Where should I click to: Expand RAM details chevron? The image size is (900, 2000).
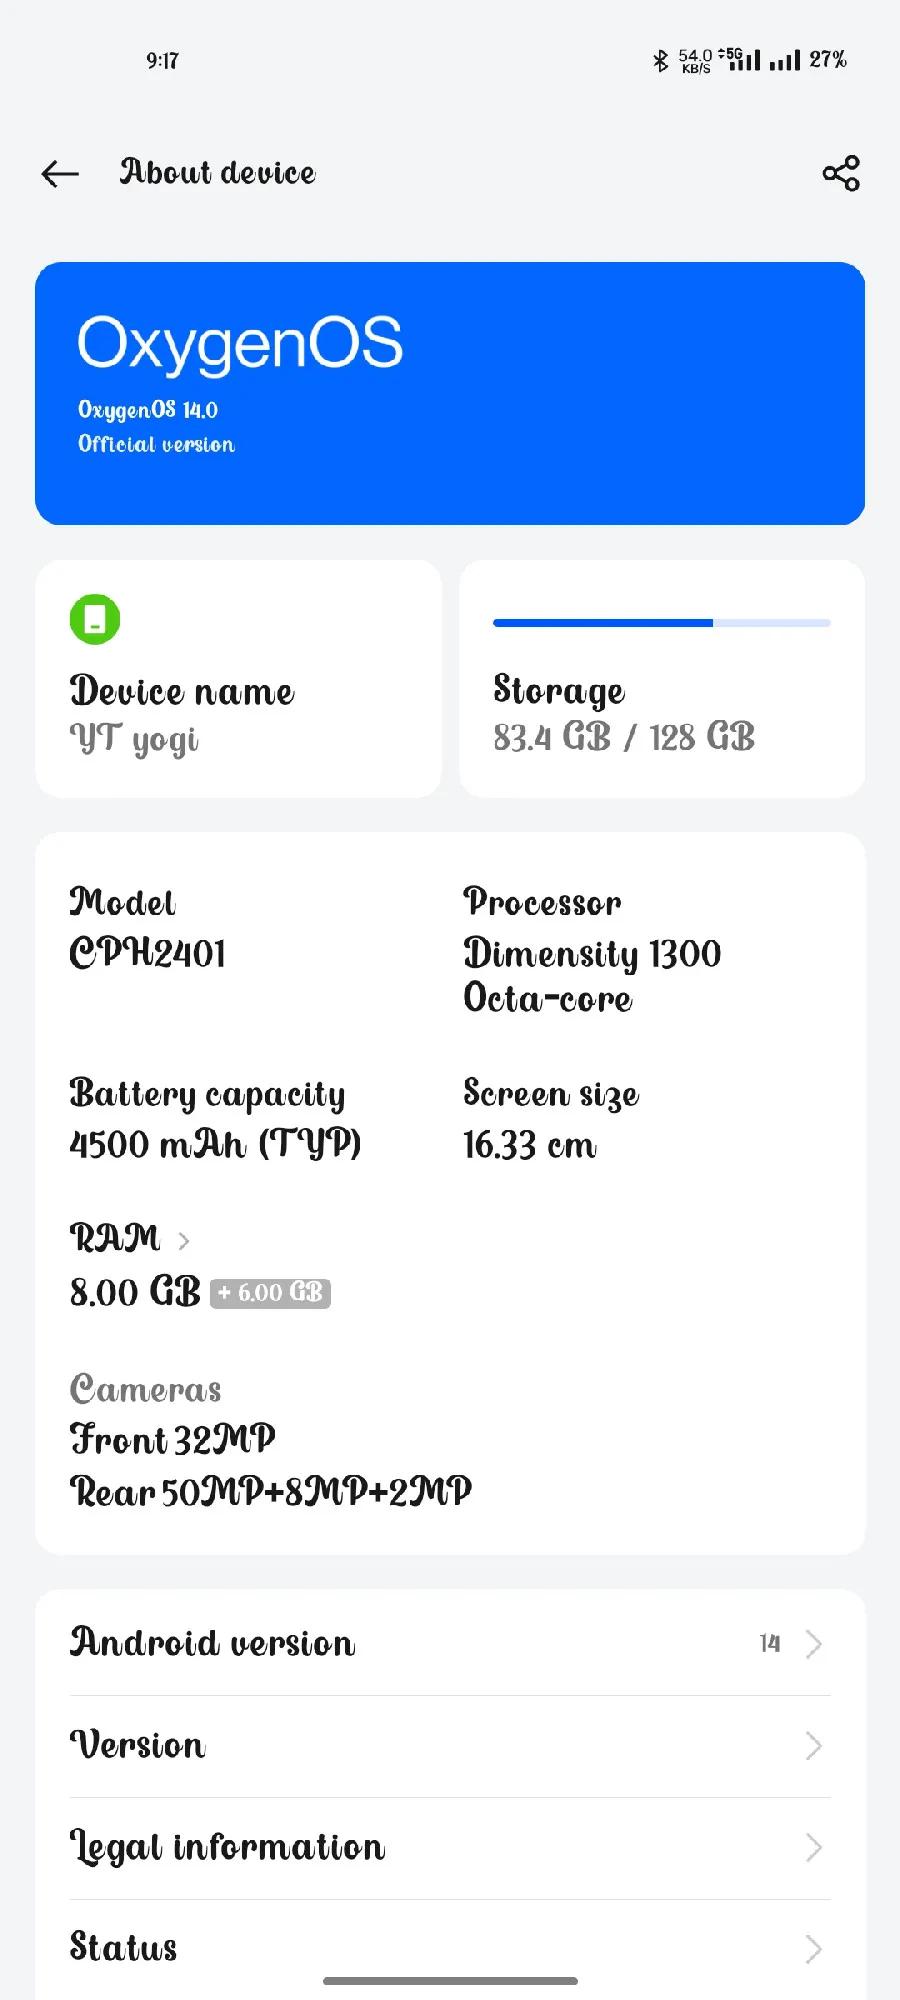[x=184, y=1241]
